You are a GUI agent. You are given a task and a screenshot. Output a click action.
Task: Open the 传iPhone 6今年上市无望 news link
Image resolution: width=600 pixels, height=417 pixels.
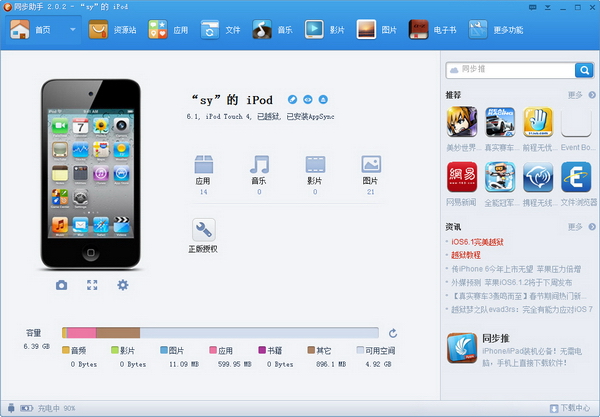tap(516, 269)
